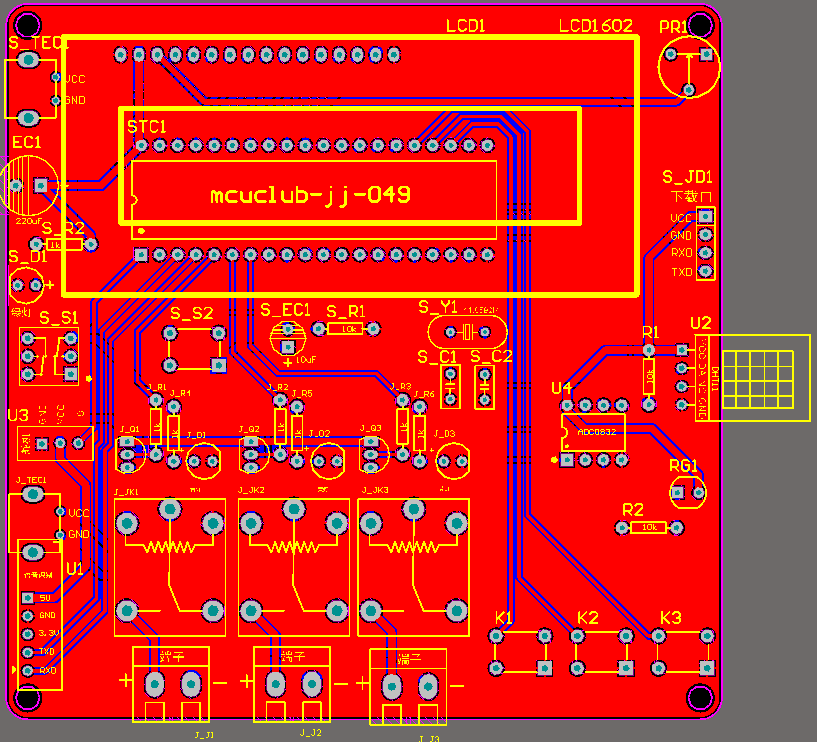
Task: Click the U3 module designator
Action: (x=18, y=415)
